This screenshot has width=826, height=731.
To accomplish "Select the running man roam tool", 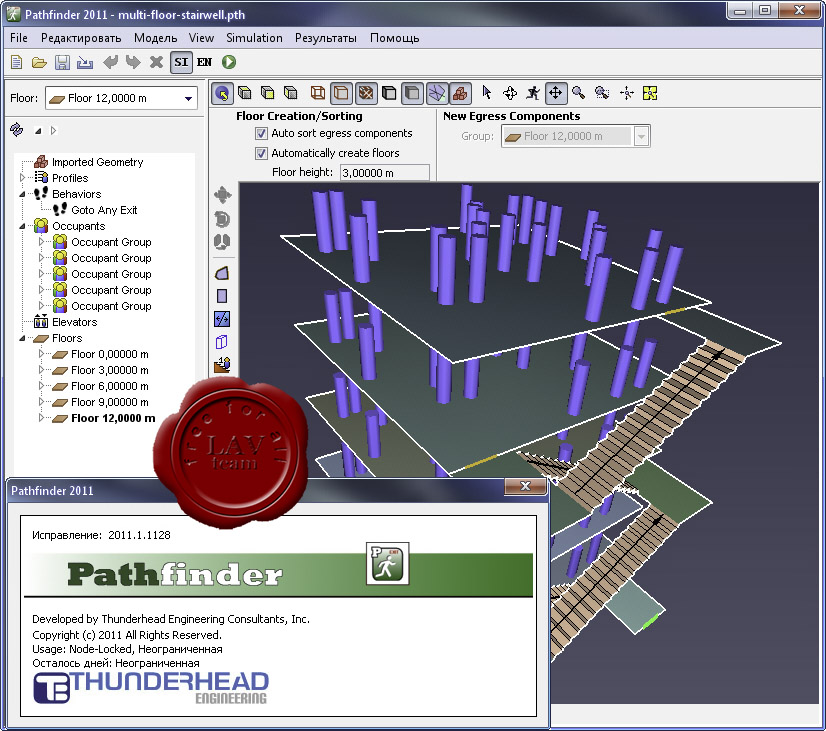I will click(533, 93).
